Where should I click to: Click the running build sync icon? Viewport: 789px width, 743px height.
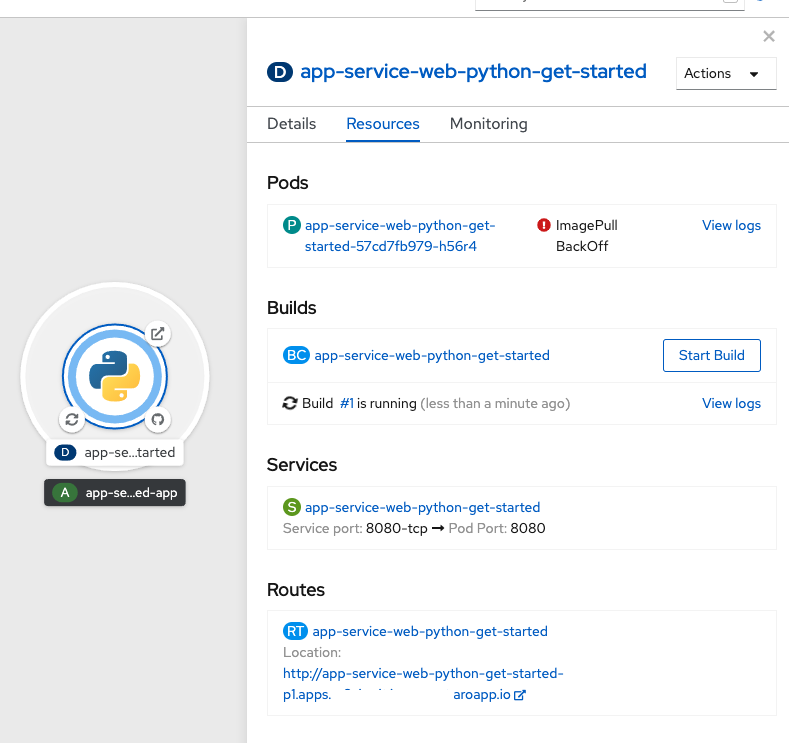[x=289, y=403]
